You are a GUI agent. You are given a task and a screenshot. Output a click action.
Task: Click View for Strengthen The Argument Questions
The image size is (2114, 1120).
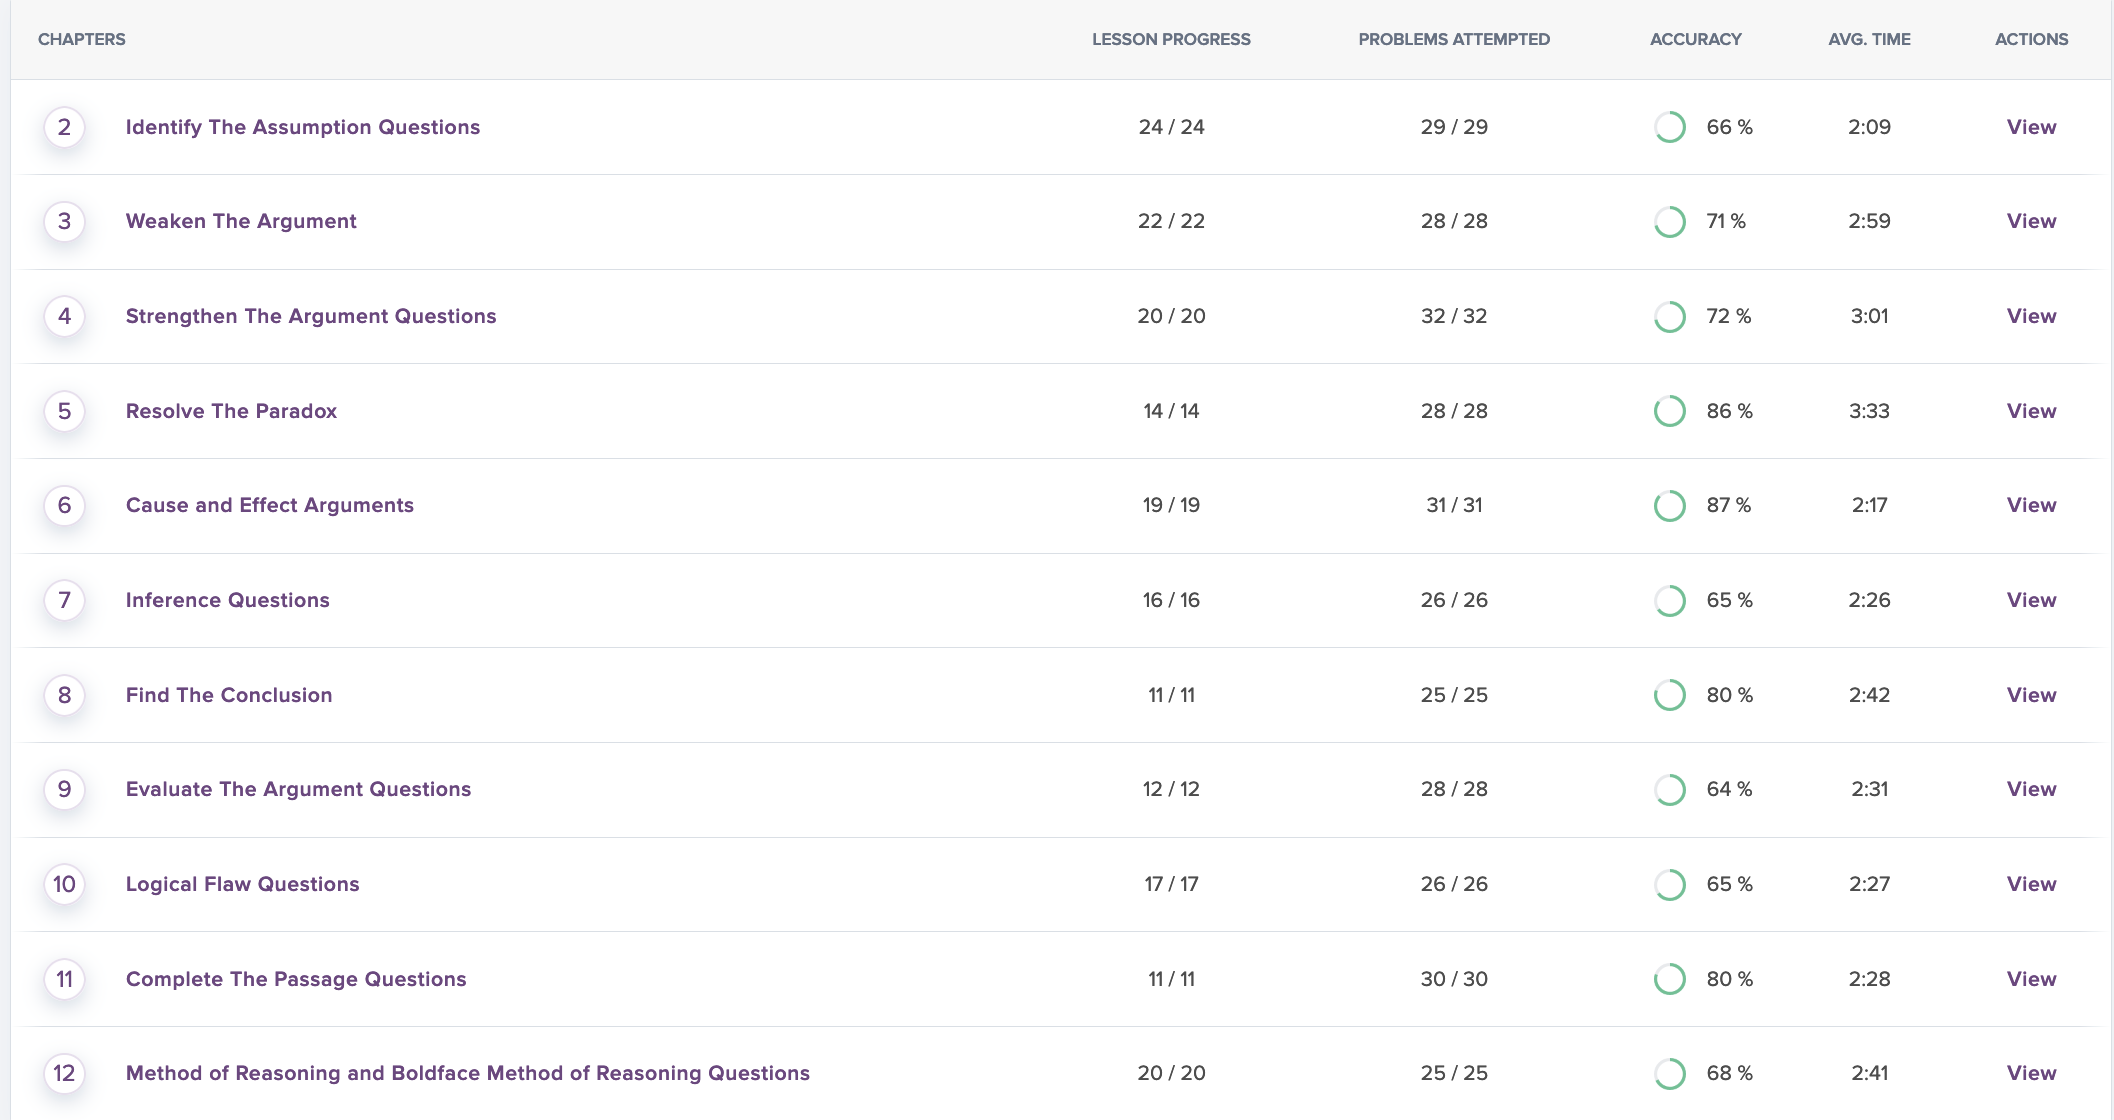click(2031, 316)
